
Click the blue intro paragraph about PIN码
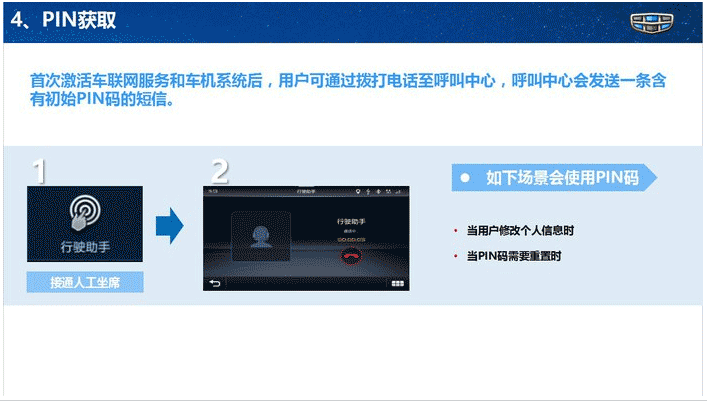point(348,90)
